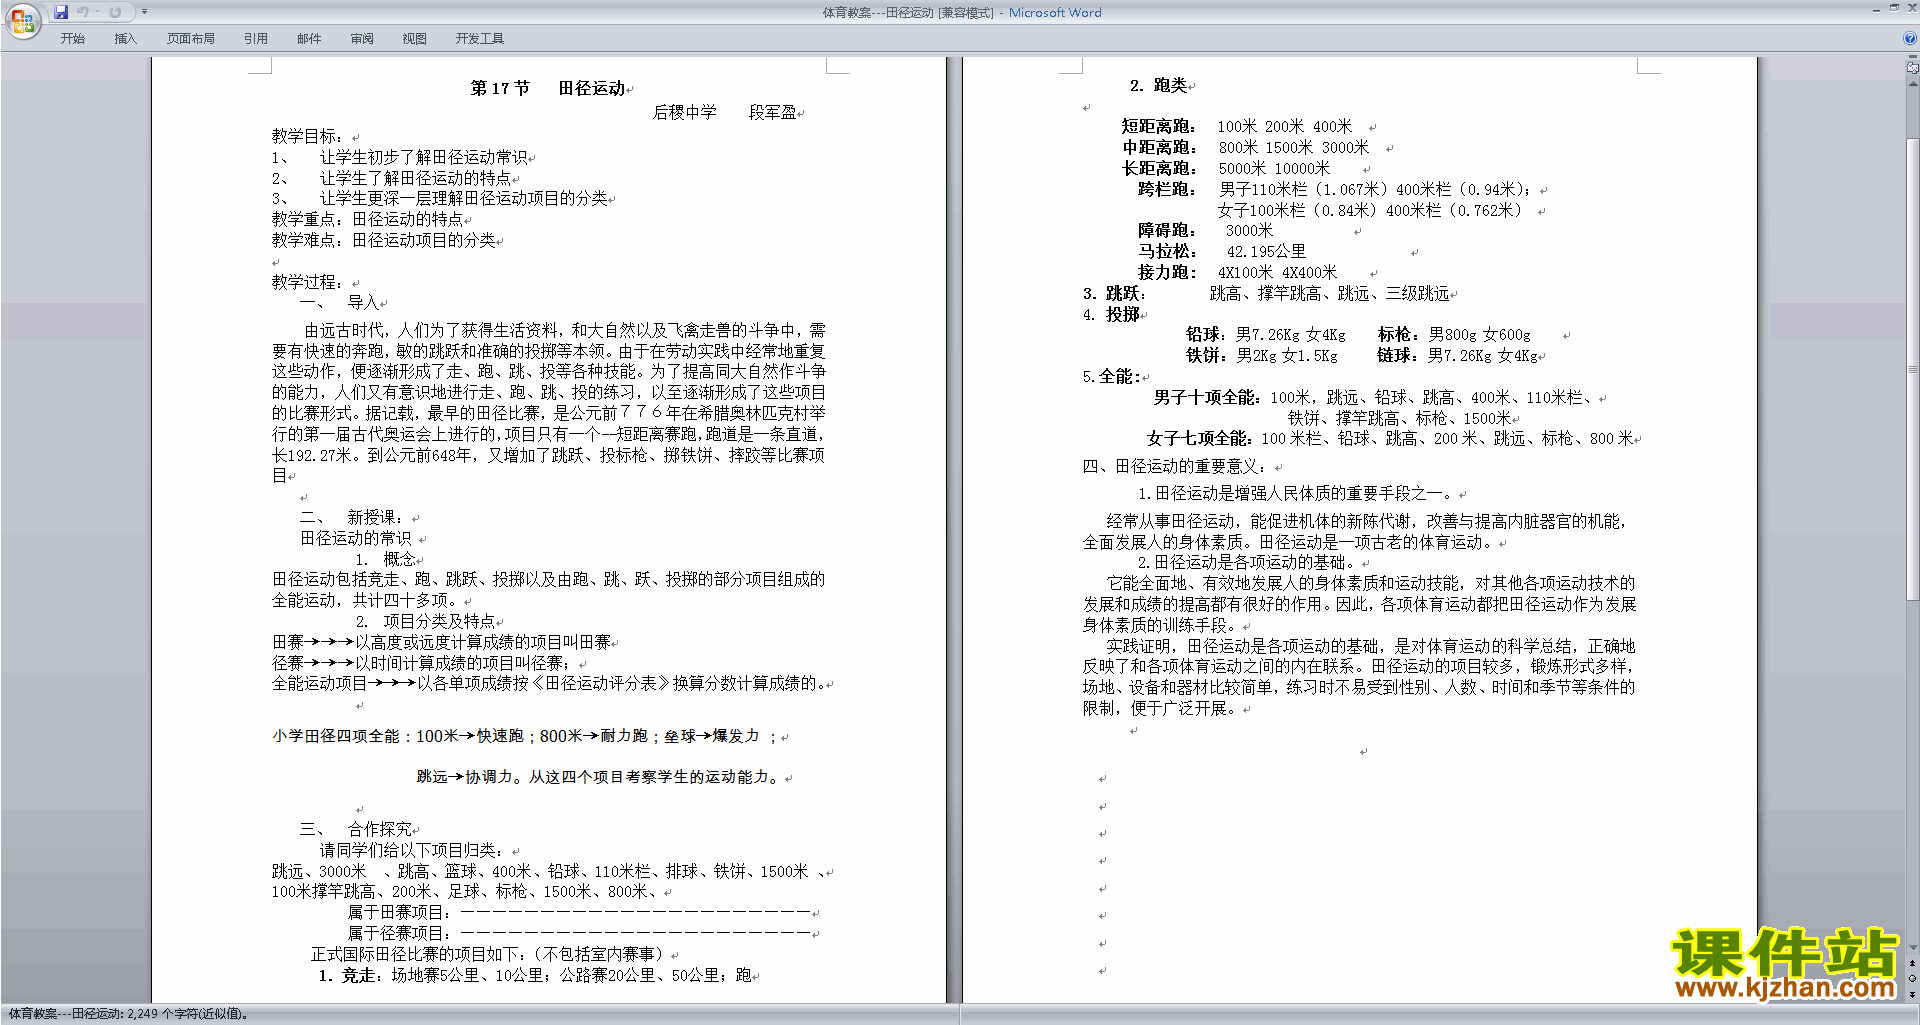
Task: Expand the Customize Quick Access Toolbar dropdown
Action: 144,12
